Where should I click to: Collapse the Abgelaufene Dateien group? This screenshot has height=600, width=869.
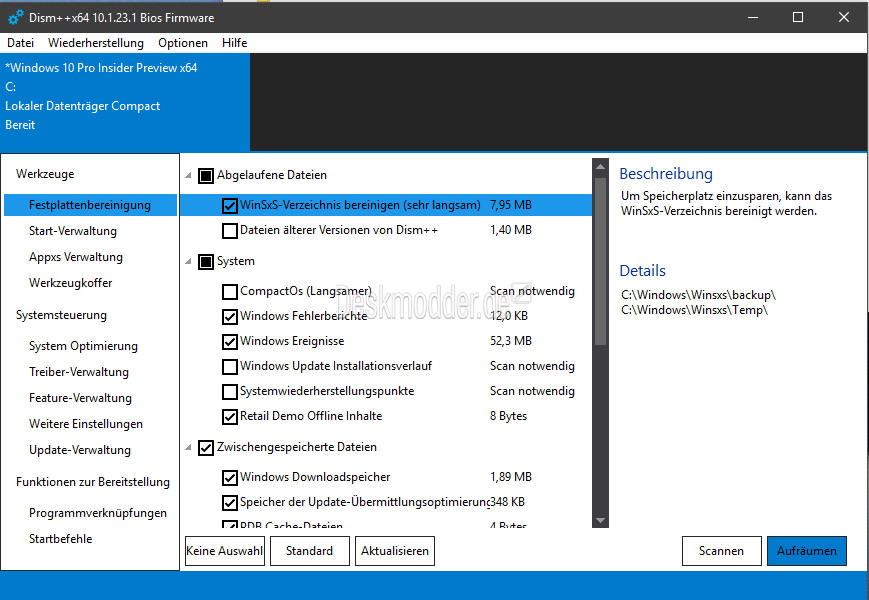coord(189,176)
